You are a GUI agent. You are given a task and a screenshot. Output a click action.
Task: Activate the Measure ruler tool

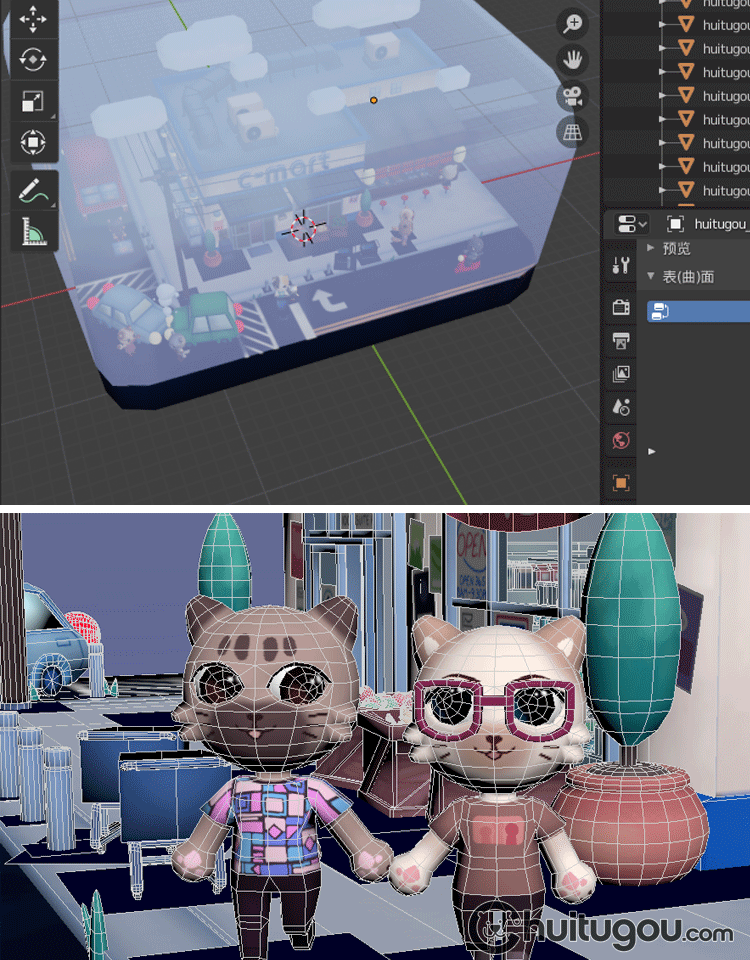32,231
